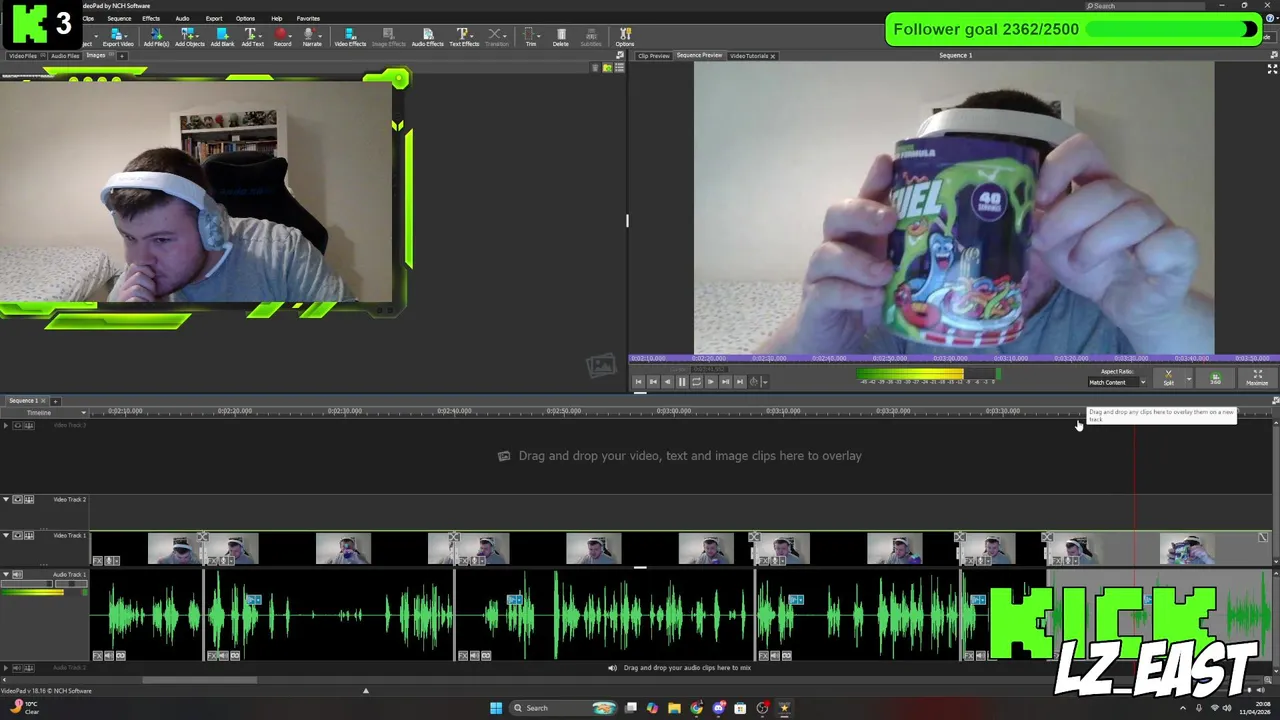Open the Audio menu
1280x720 pixels.
point(182,18)
